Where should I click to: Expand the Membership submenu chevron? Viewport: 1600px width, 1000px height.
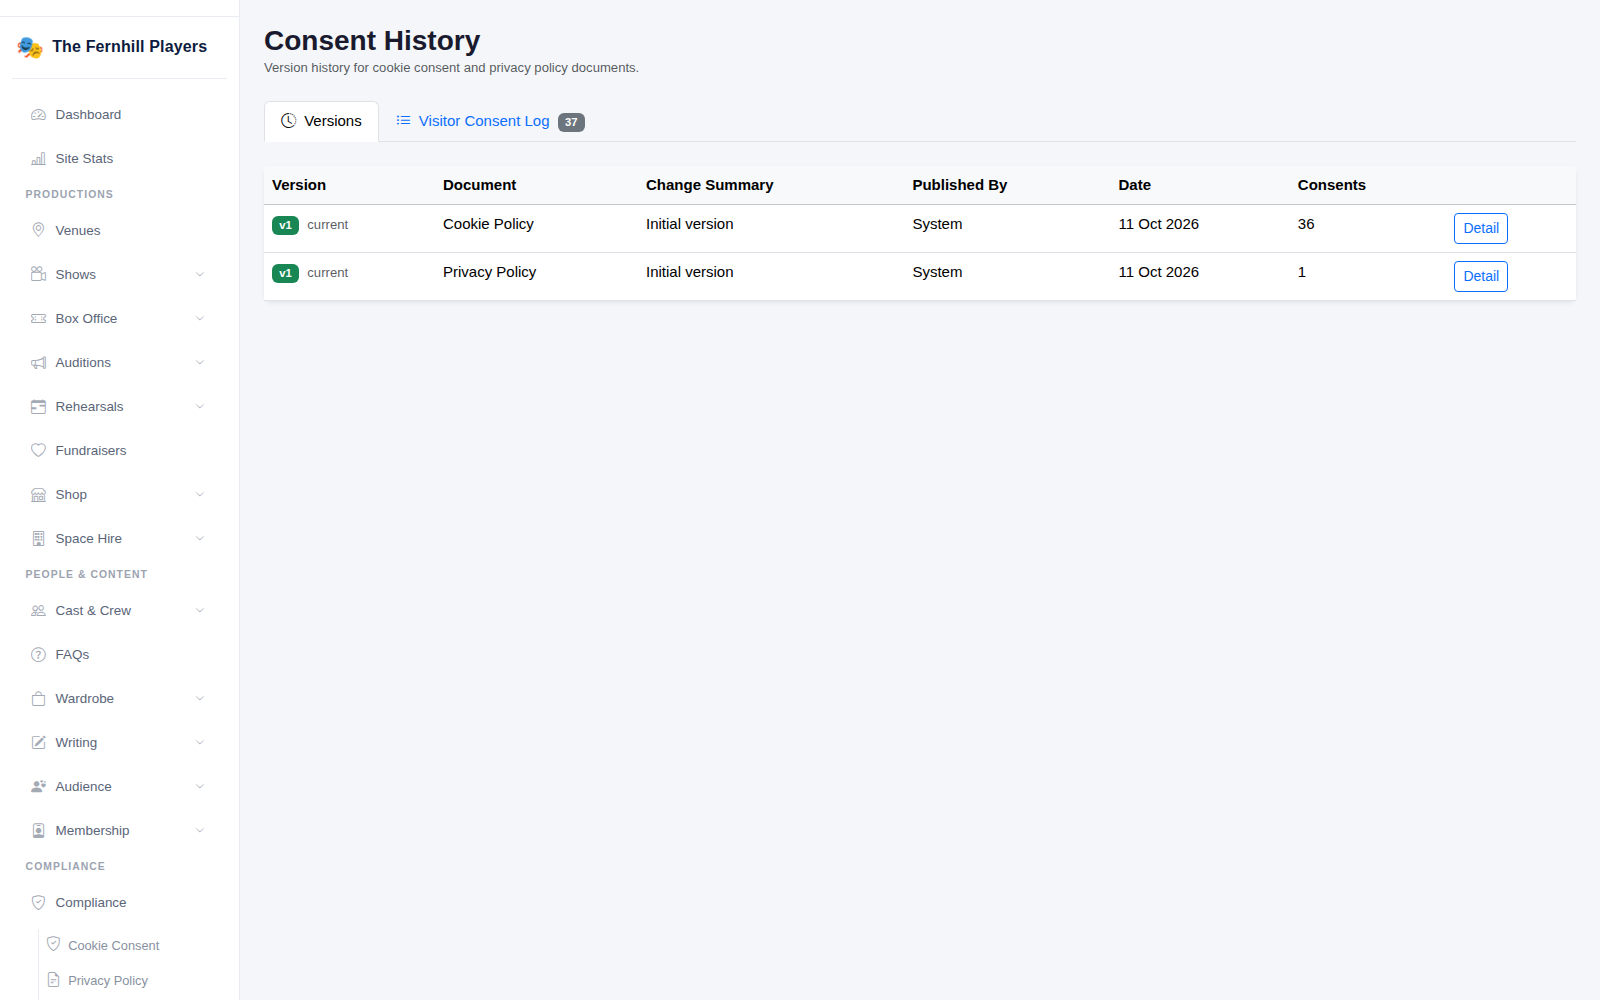coord(200,831)
